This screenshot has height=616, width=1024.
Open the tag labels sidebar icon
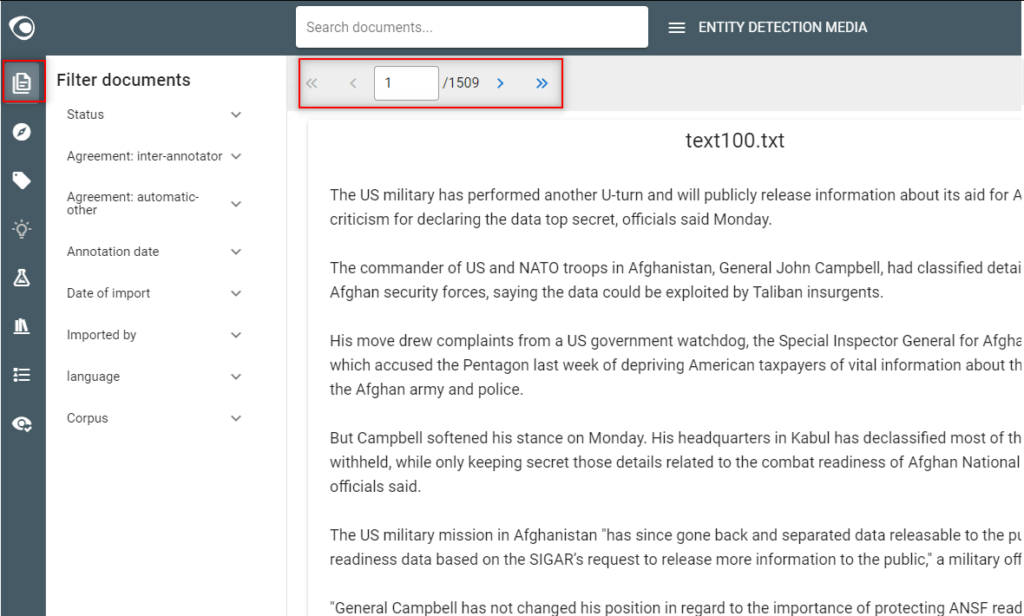pos(22,180)
